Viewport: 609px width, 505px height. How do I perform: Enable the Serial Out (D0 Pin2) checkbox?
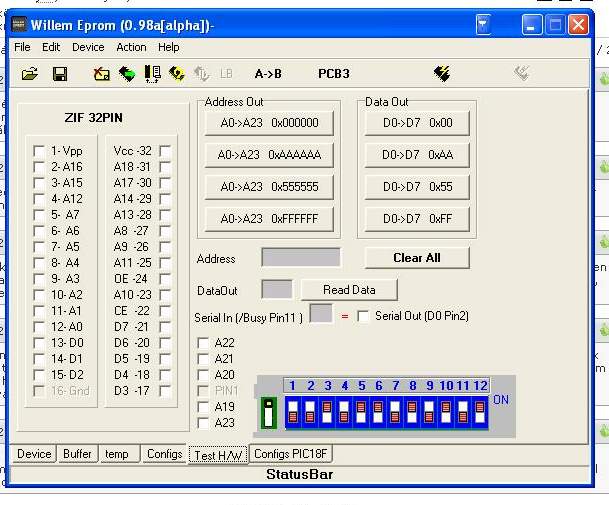[x=364, y=316]
